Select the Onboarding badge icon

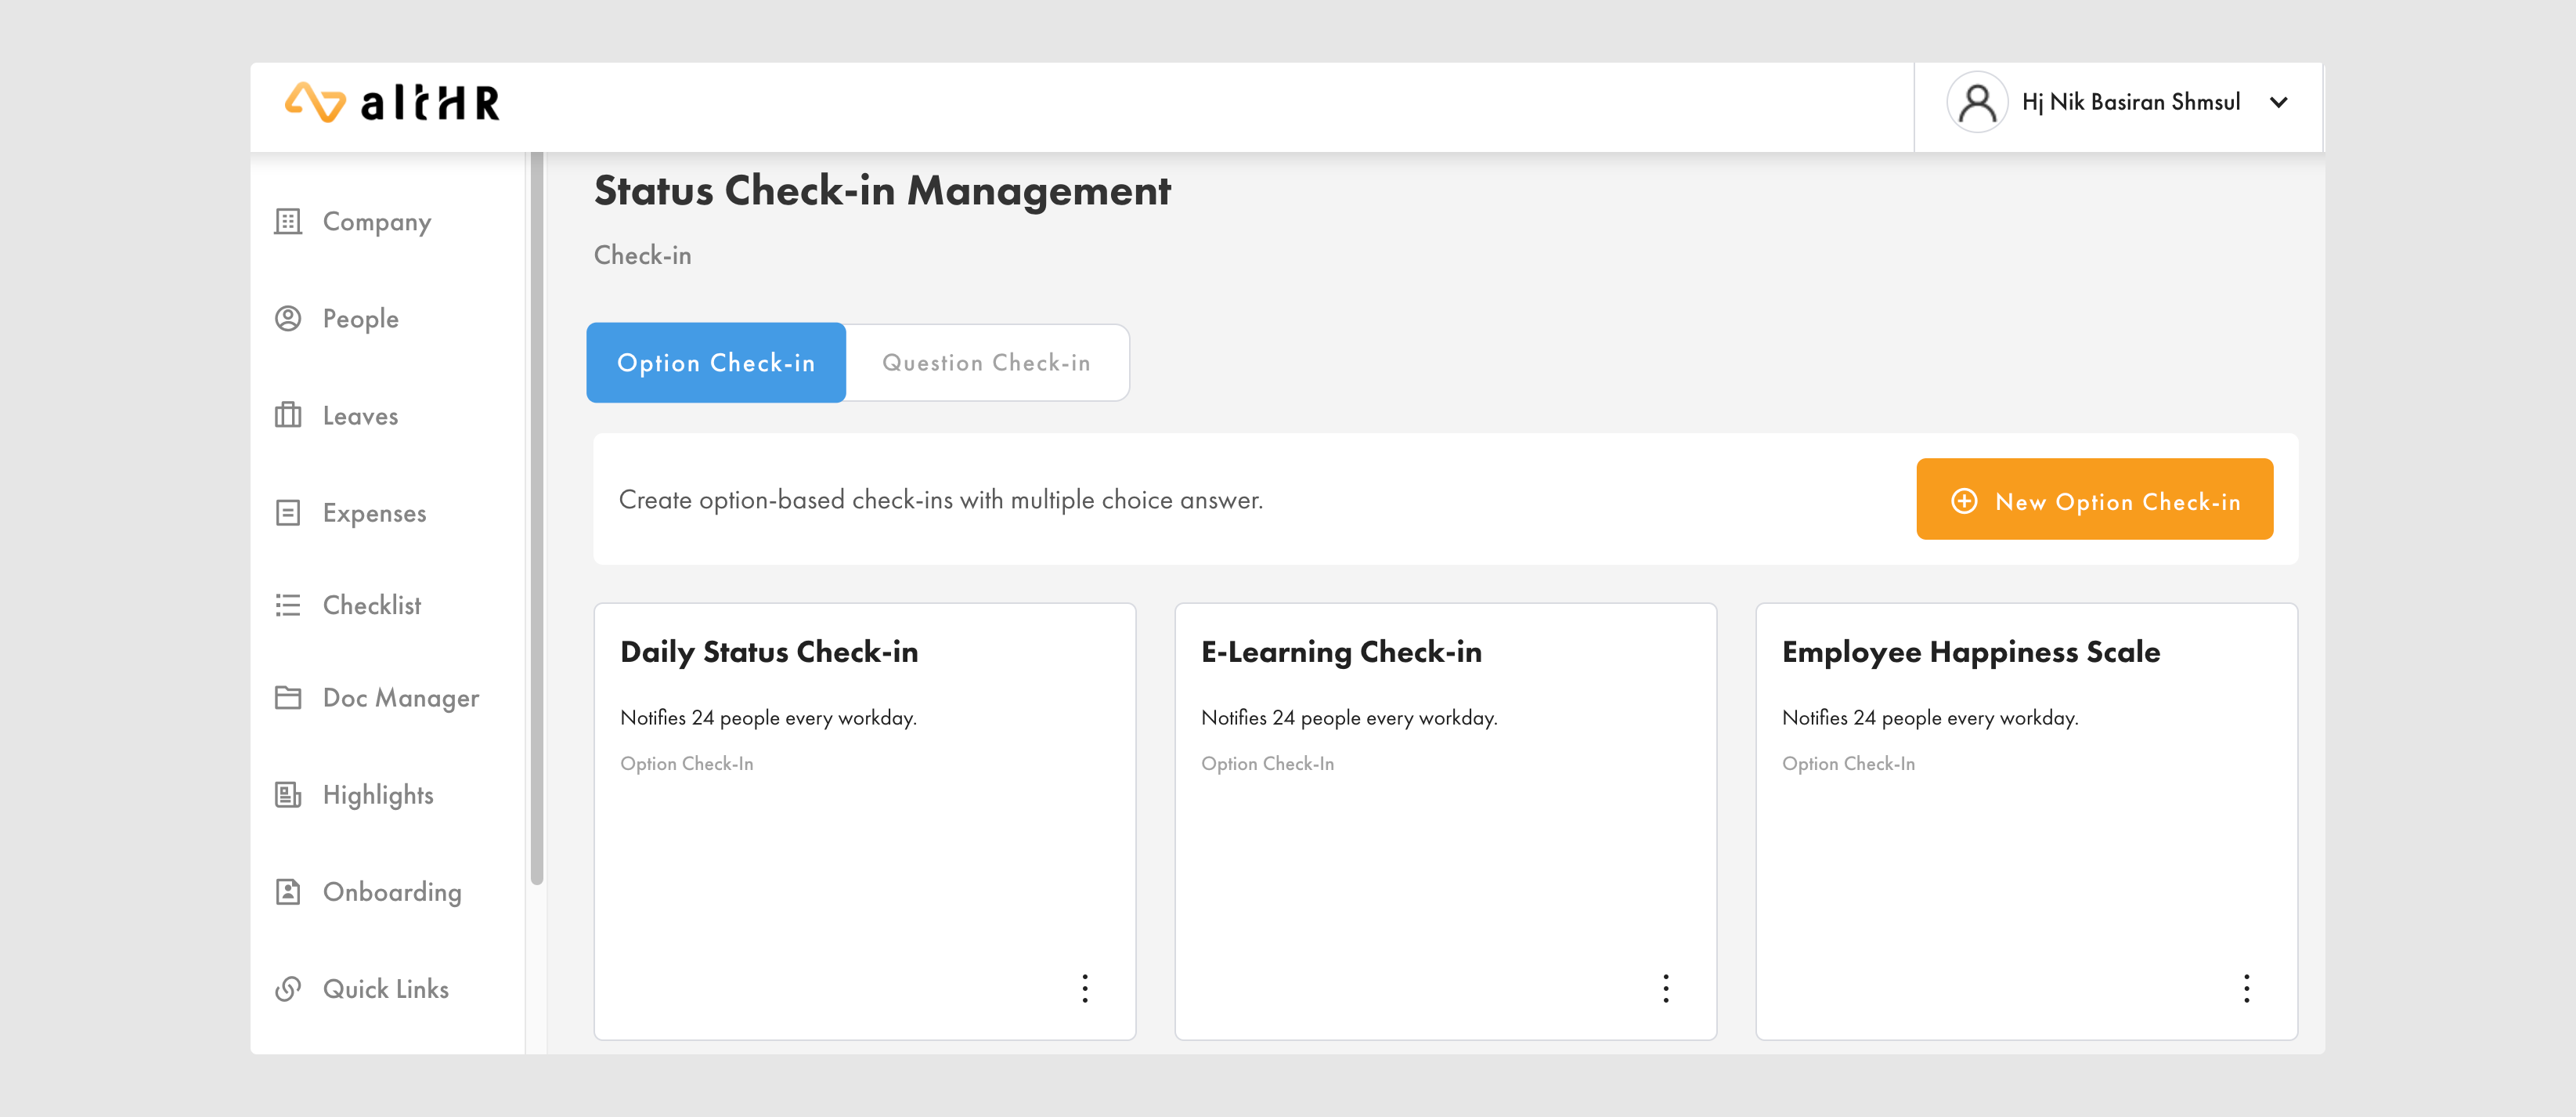pyautogui.click(x=288, y=891)
